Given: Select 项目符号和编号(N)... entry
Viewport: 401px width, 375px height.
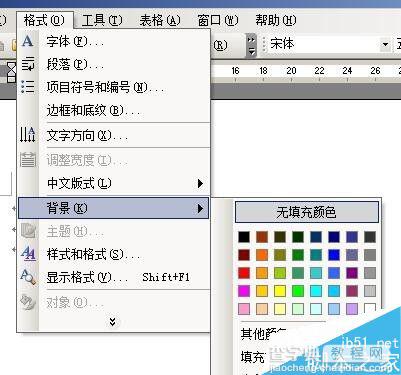Looking at the screenshot, I should (x=113, y=87).
